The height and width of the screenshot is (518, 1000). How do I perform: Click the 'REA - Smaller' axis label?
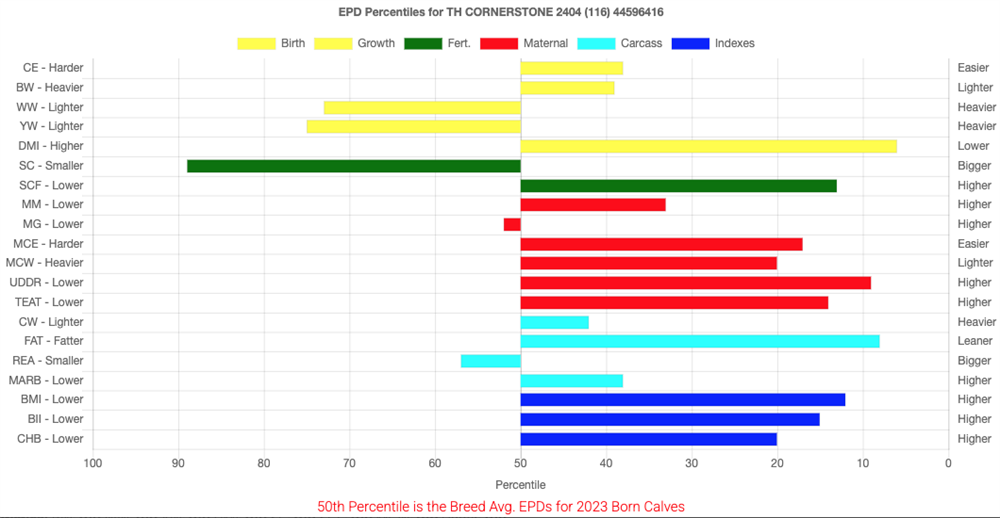click(x=48, y=360)
